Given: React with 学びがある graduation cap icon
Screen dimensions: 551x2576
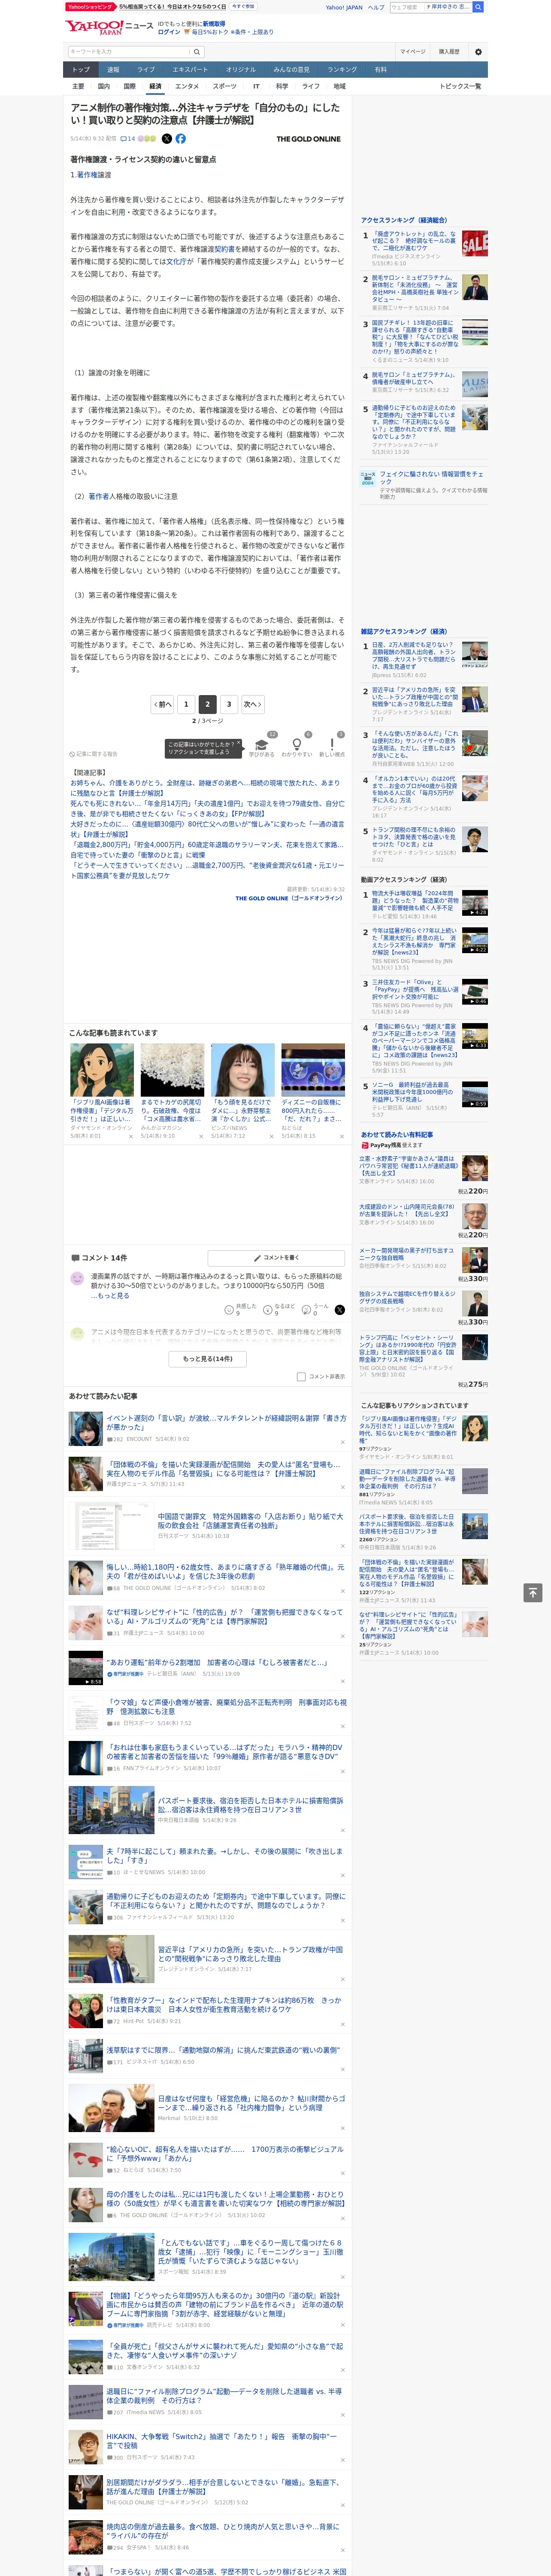Looking at the screenshot, I should [x=262, y=745].
